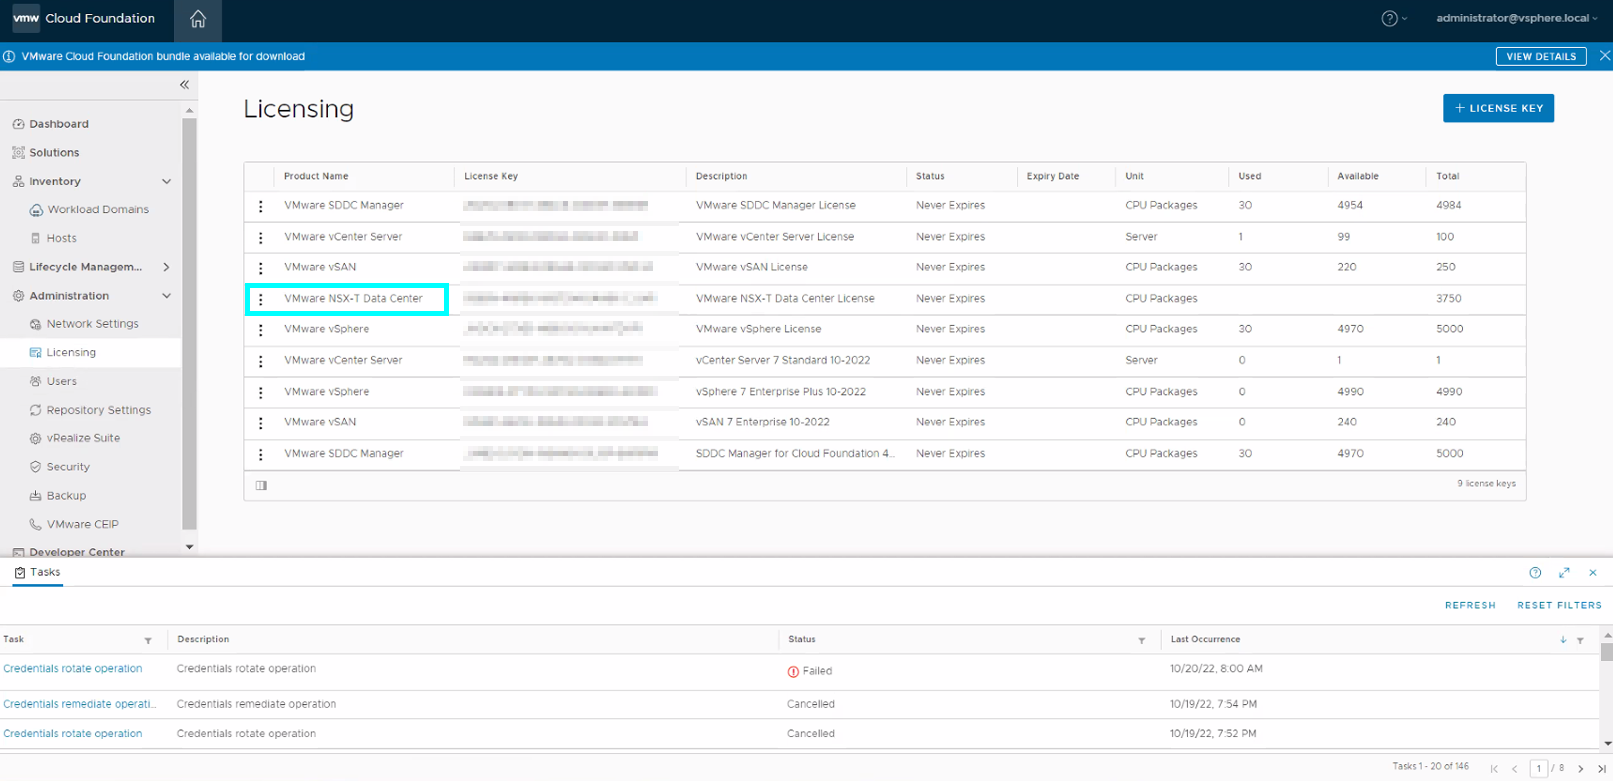Collapse the Inventory section

(x=166, y=182)
